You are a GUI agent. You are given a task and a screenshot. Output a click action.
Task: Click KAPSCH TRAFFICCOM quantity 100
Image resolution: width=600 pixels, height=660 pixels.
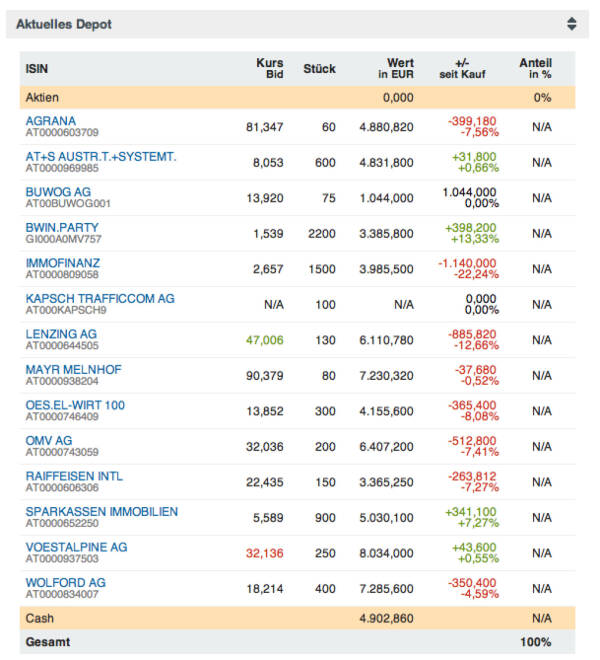coord(325,304)
